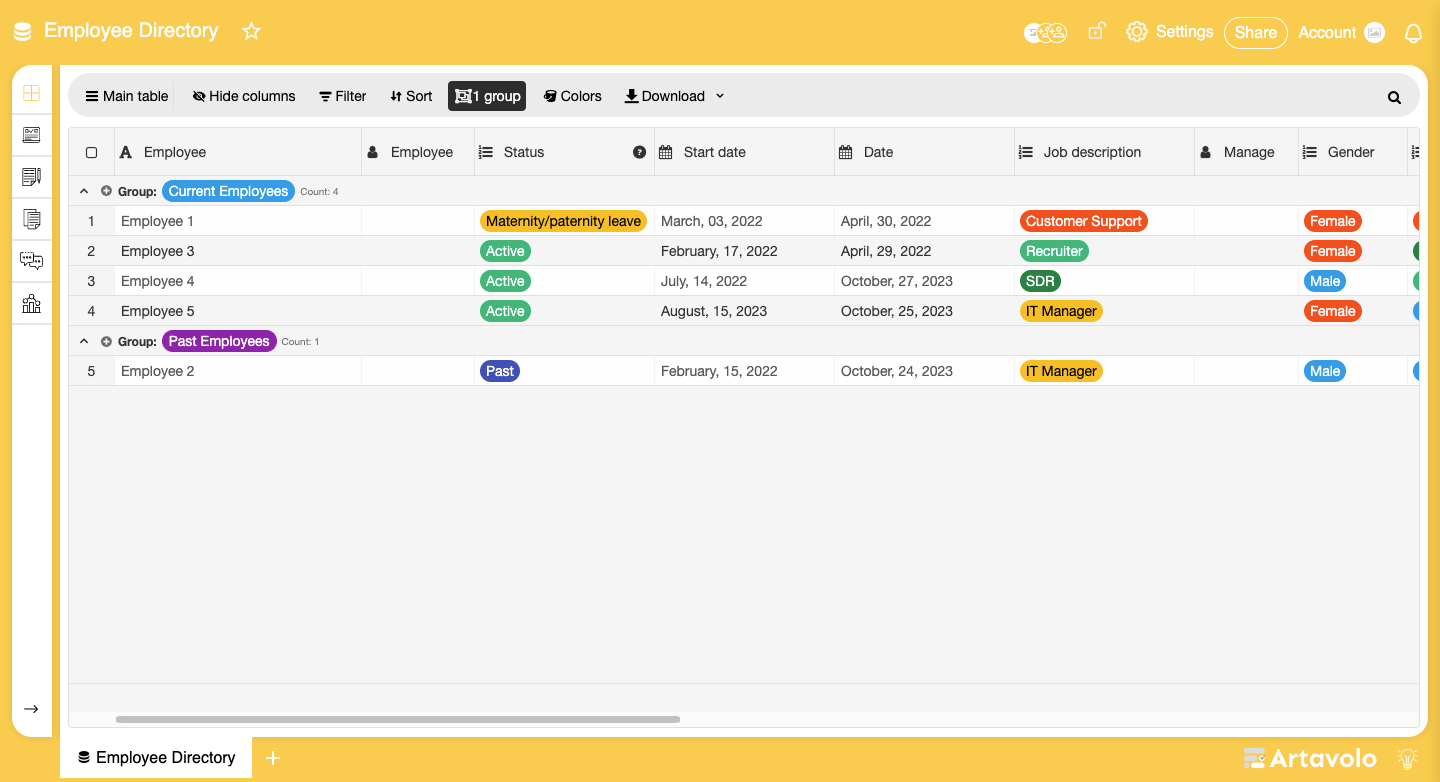Screen dimensions: 1440x782
Task: Open the stacked pages icon in left sidebar
Action: click(x=31, y=219)
